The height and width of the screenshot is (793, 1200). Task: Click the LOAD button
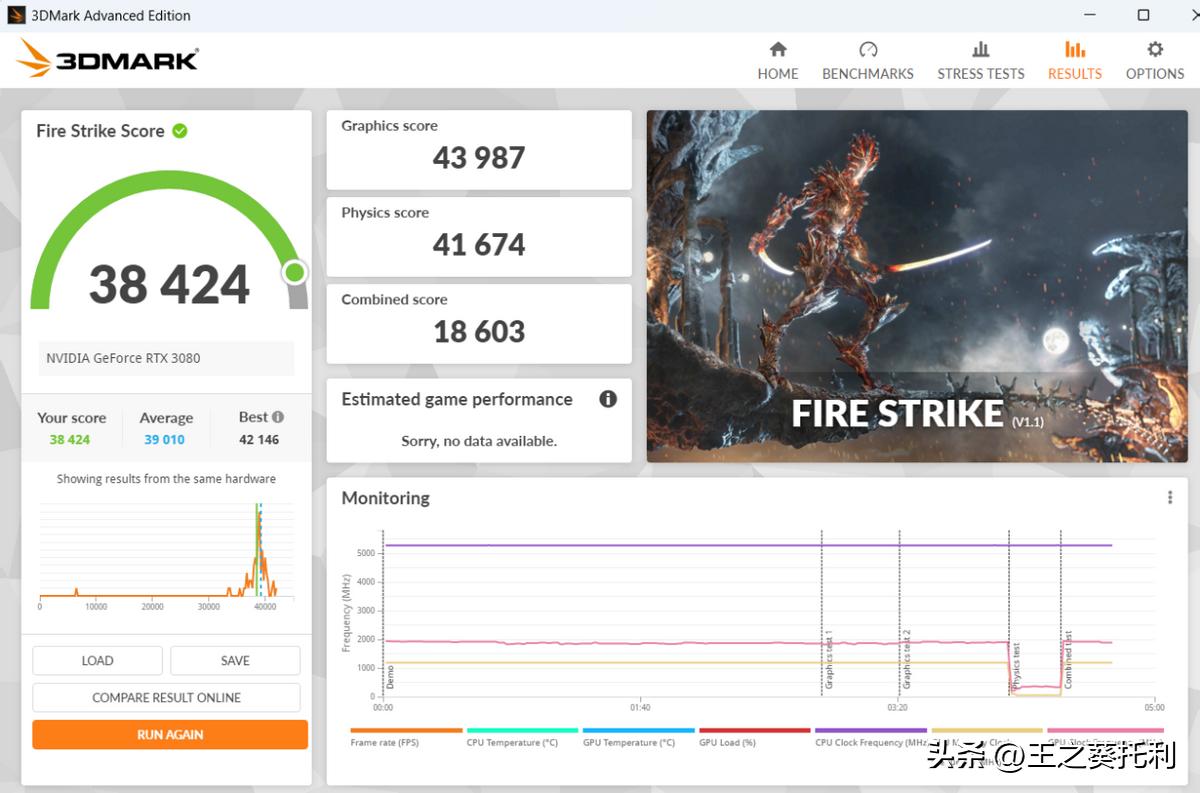point(97,660)
